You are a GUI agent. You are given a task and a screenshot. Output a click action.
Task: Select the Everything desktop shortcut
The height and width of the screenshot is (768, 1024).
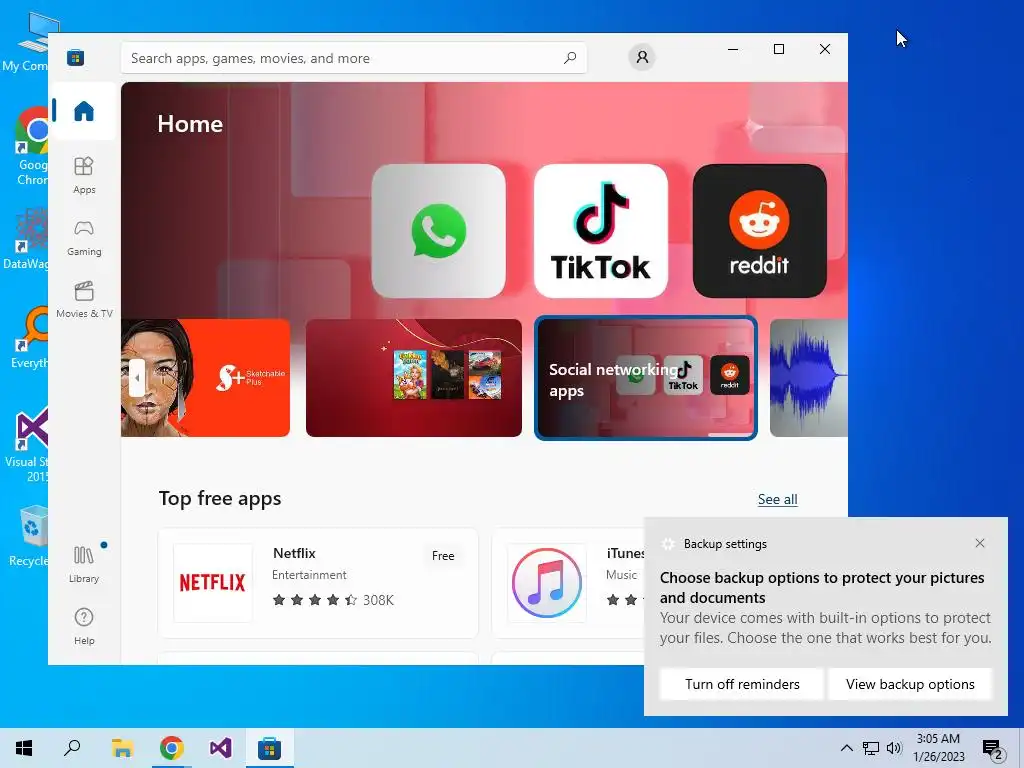(29, 338)
